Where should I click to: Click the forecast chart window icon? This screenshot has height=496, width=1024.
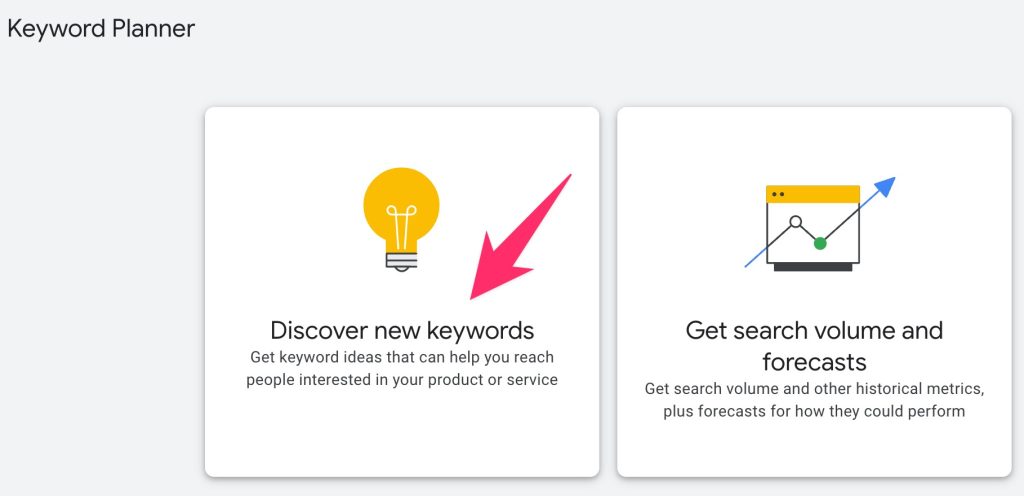813,228
